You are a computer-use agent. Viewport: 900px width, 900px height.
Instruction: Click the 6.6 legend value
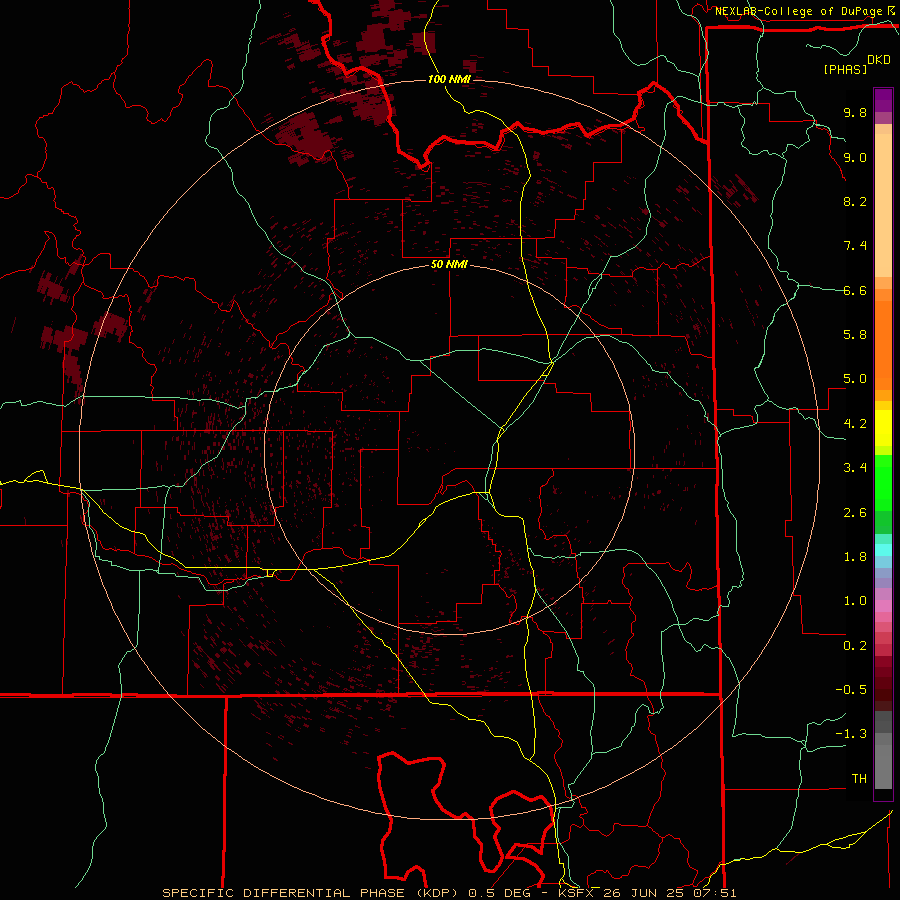click(855, 291)
